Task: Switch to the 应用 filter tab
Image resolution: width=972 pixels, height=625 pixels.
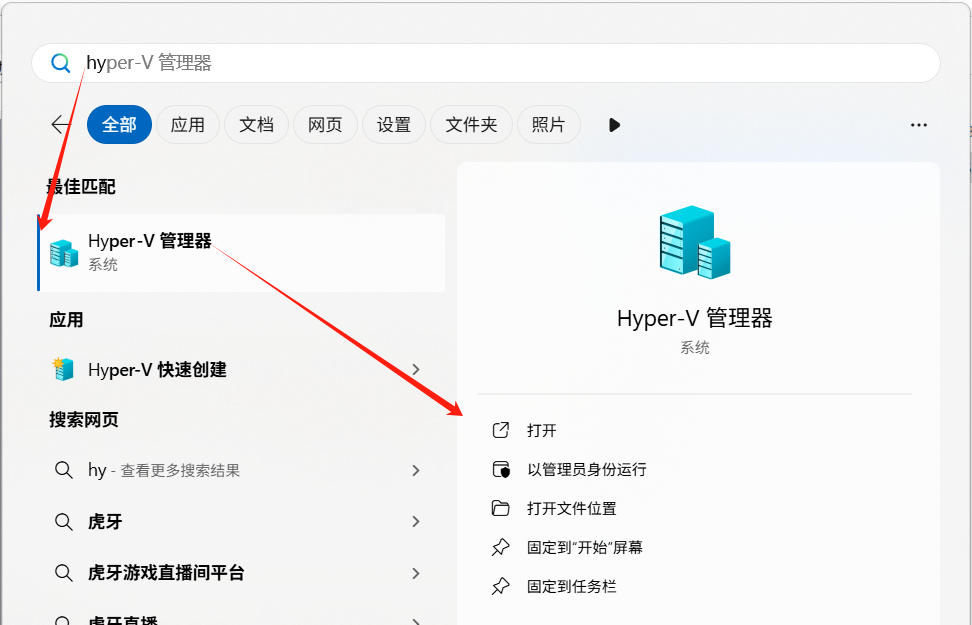Action: (188, 125)
